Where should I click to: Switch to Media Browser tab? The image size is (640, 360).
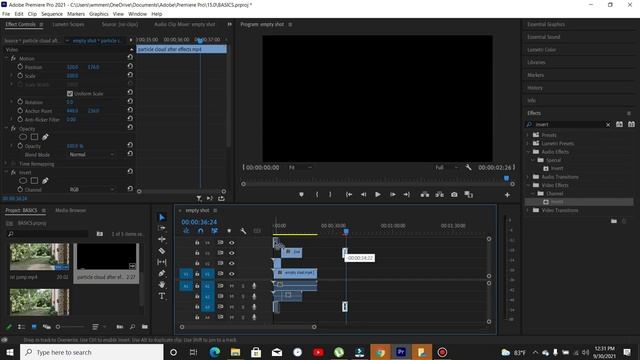tap(71, 211)
